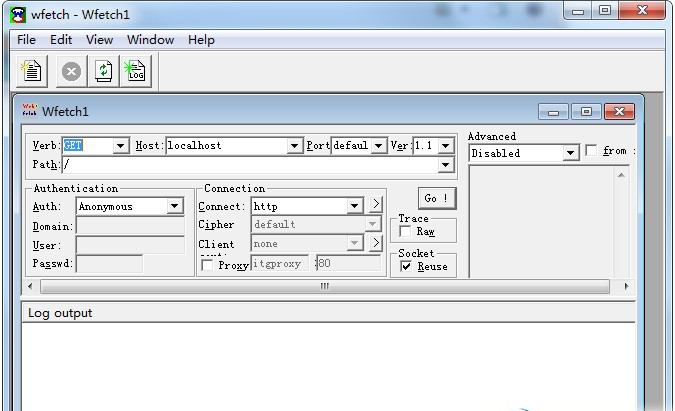
Task: Click the Advanced text list area
Action: tap(541, 222)
